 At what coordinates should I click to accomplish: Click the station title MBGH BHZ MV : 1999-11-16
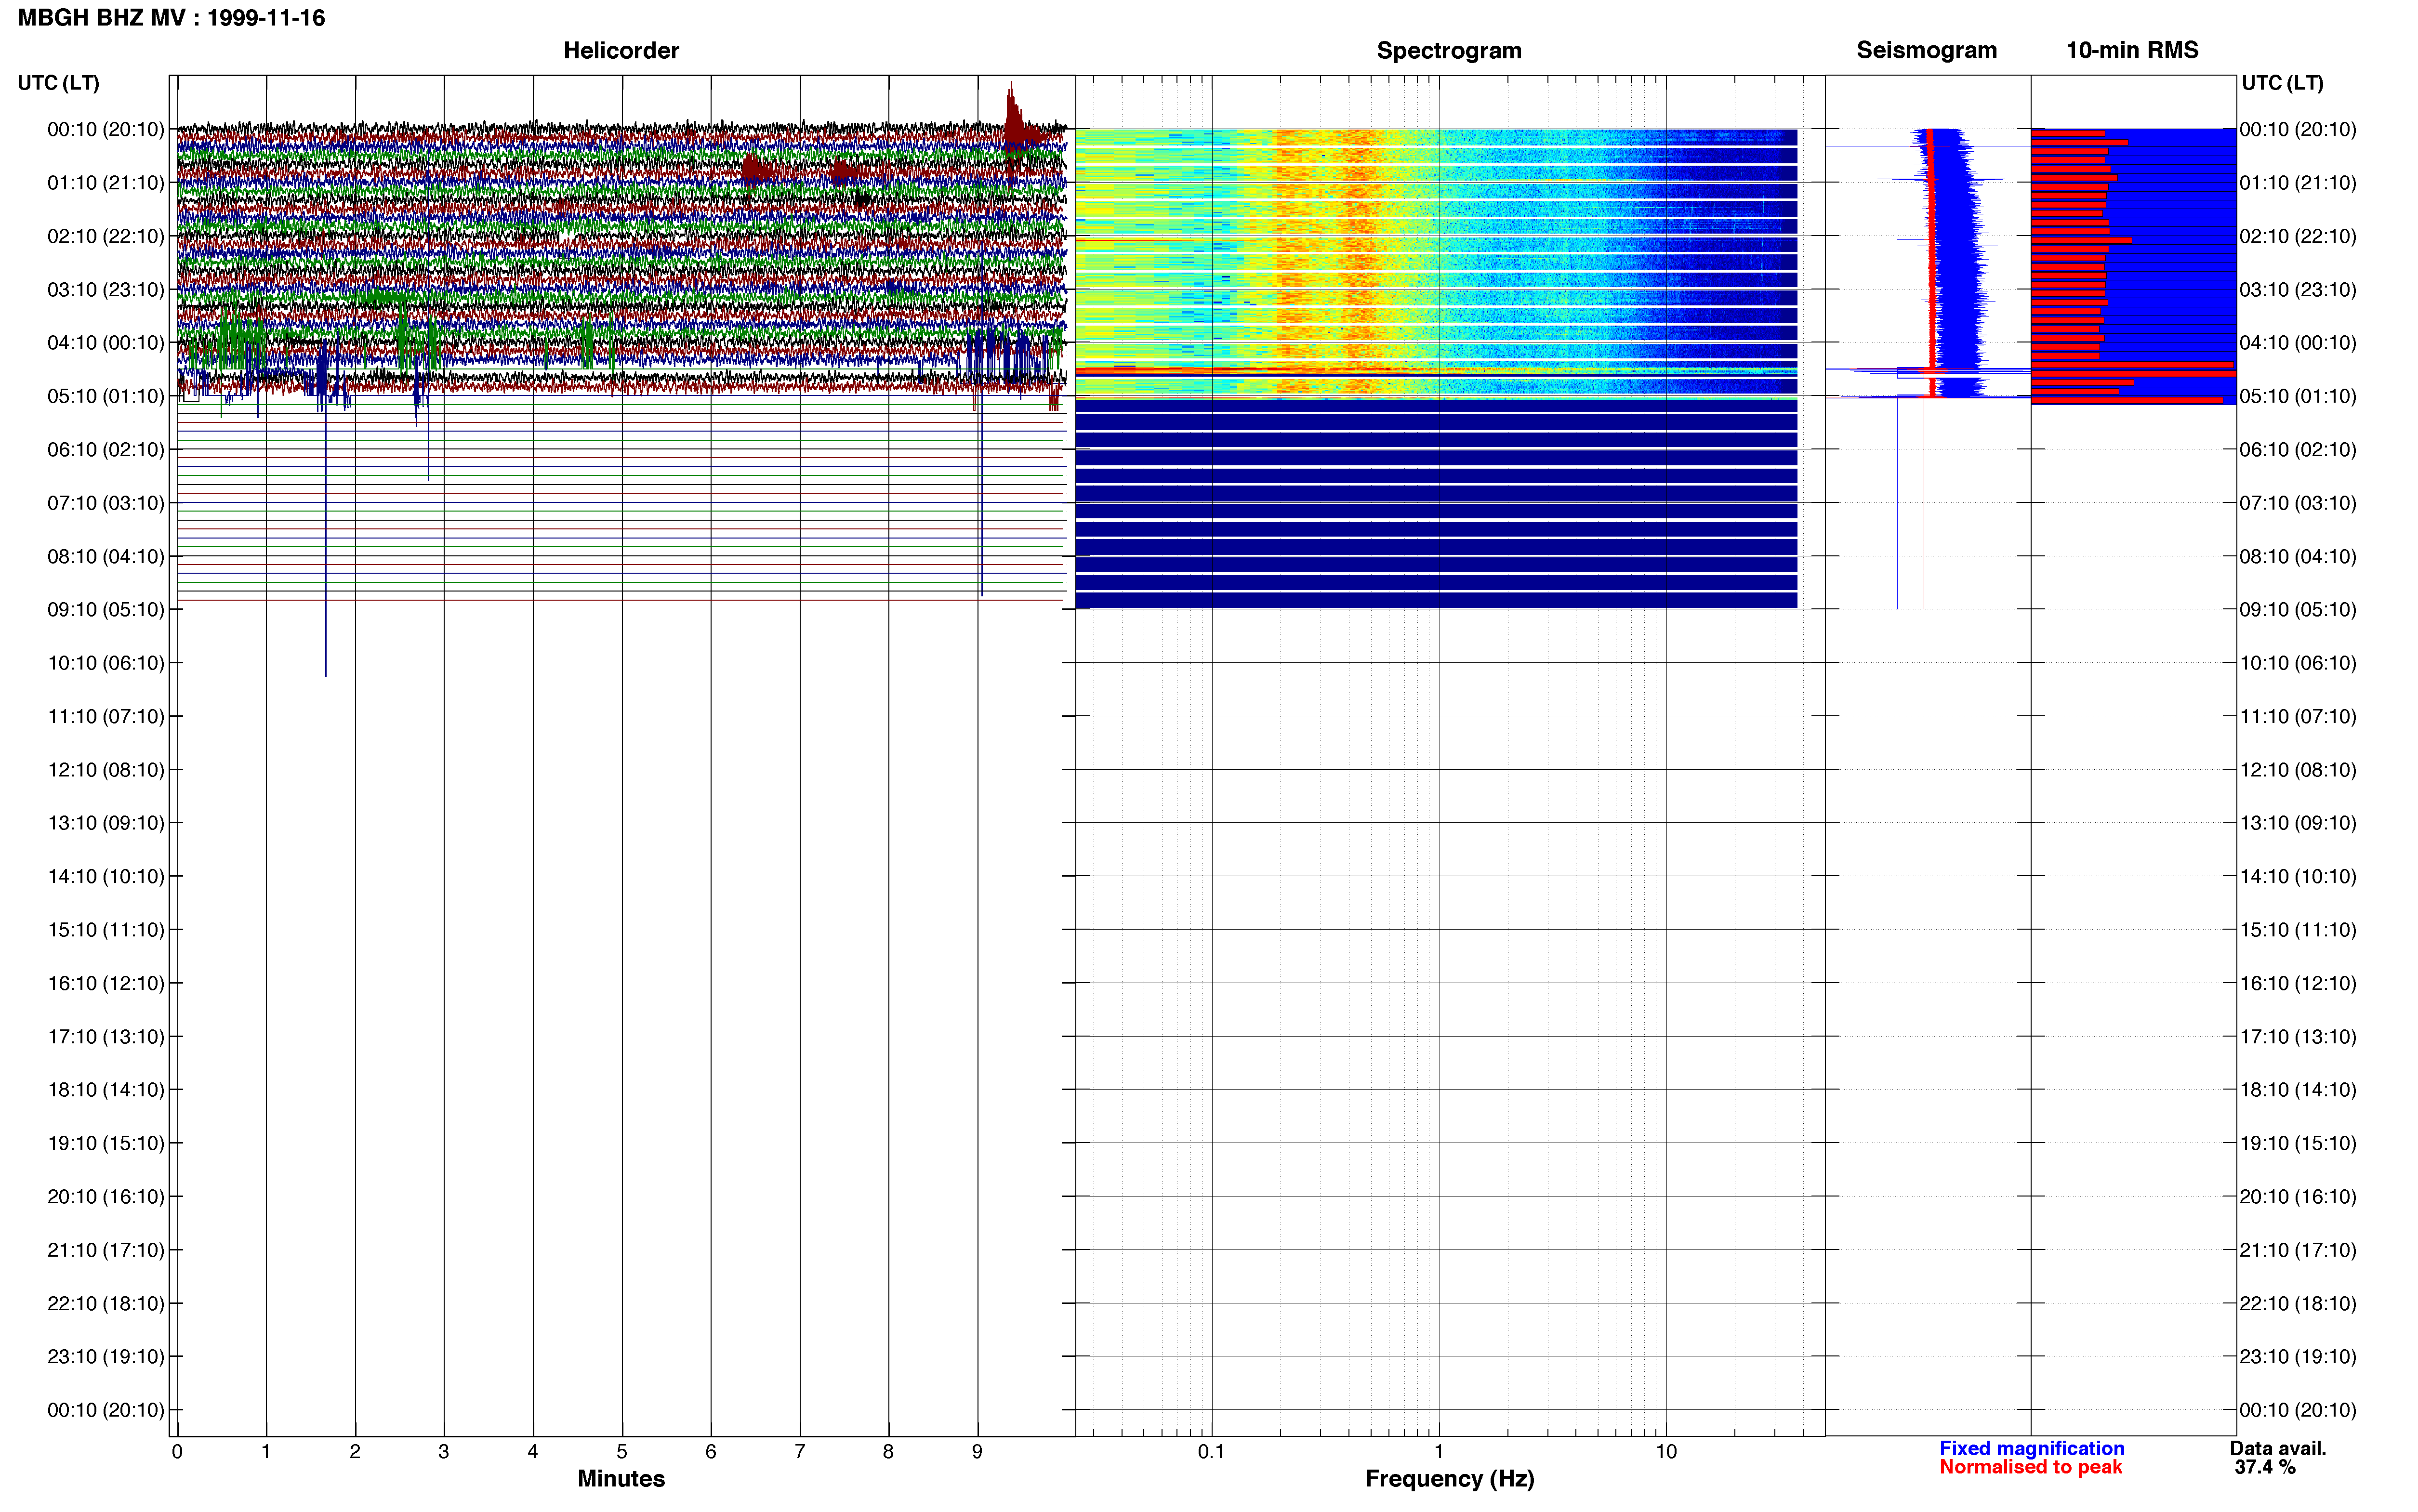pos(171,18)
